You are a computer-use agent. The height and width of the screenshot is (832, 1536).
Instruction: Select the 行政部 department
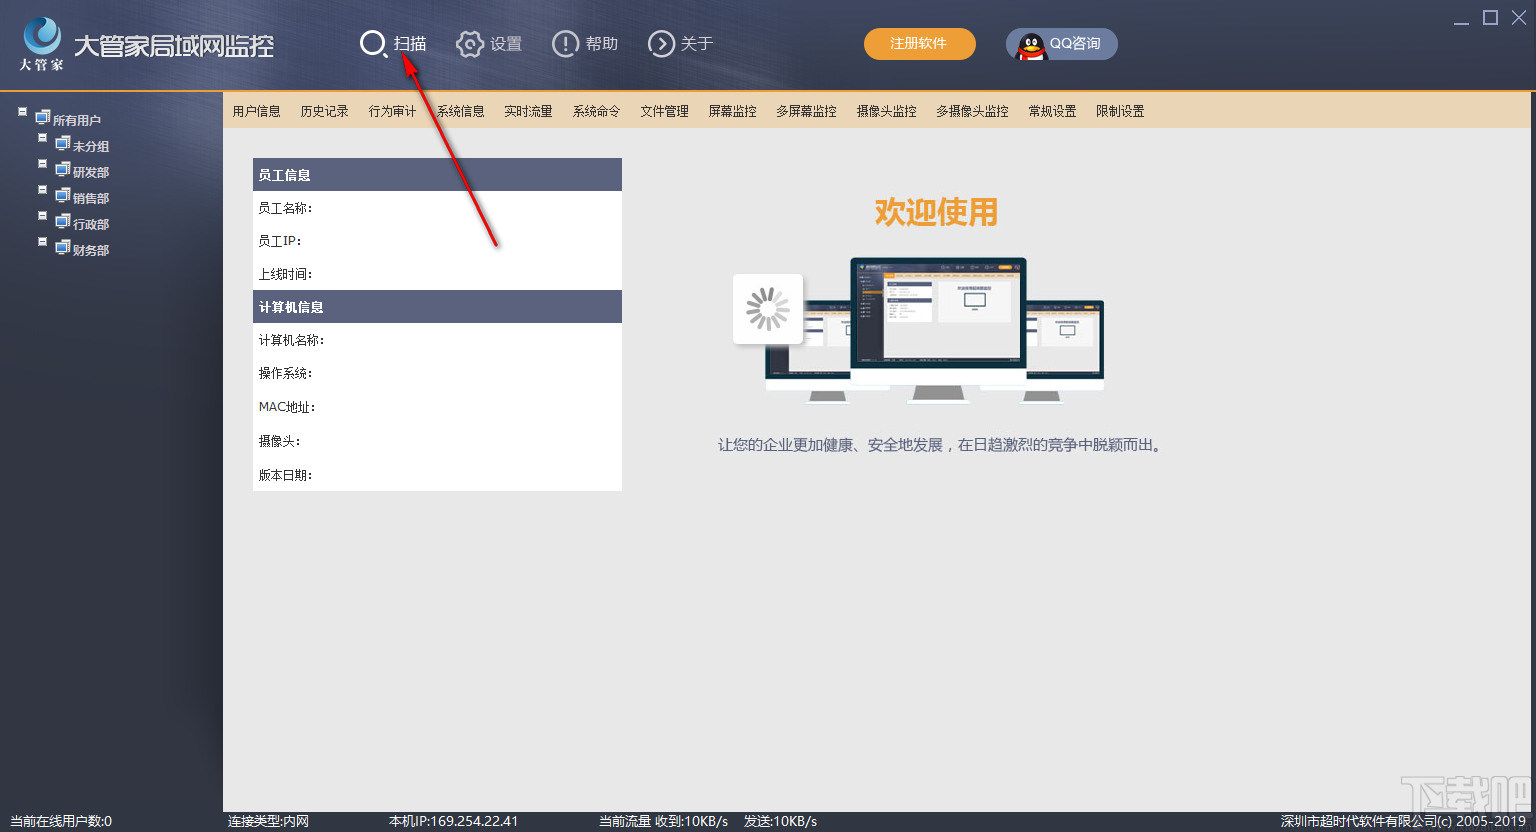pyautogui.click(x=90, y=222)
